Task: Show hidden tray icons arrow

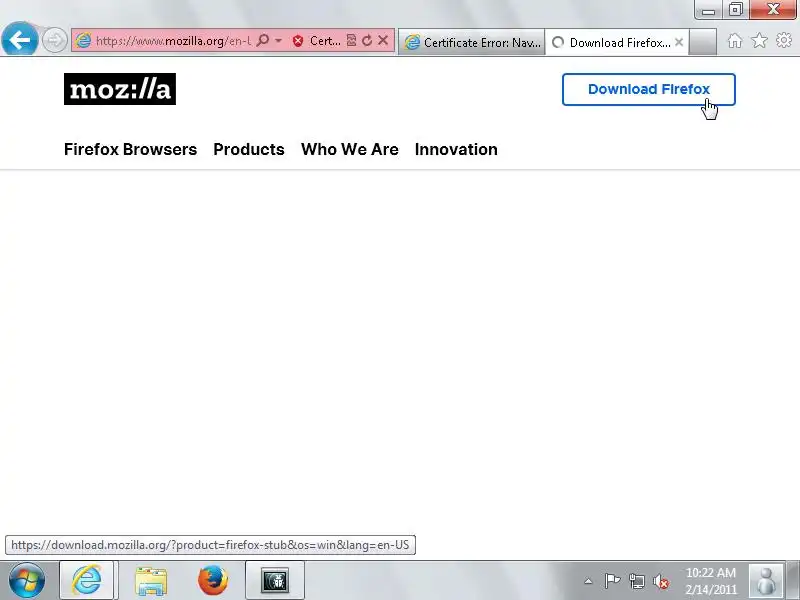Action: click(588, 581)
